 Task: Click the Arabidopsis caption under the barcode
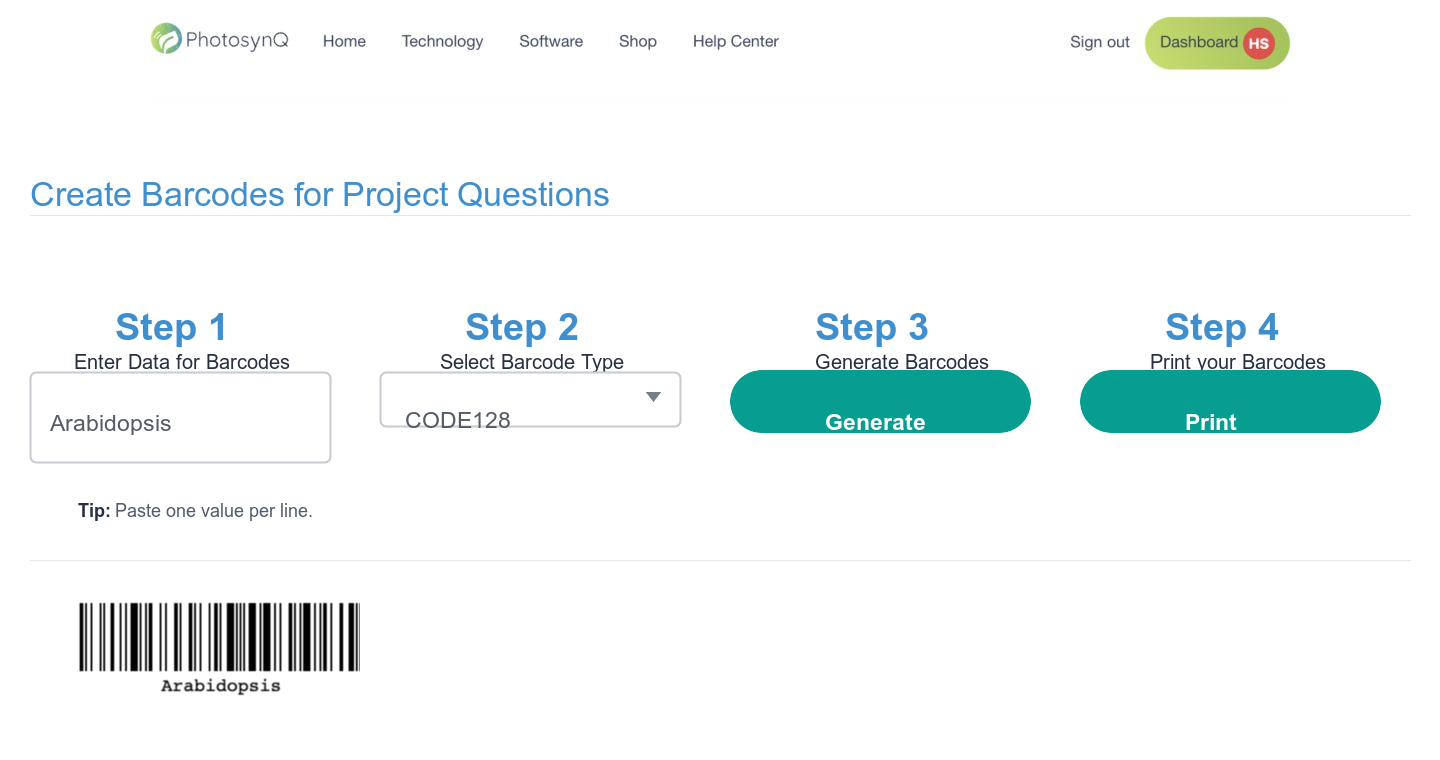[221, 686]
